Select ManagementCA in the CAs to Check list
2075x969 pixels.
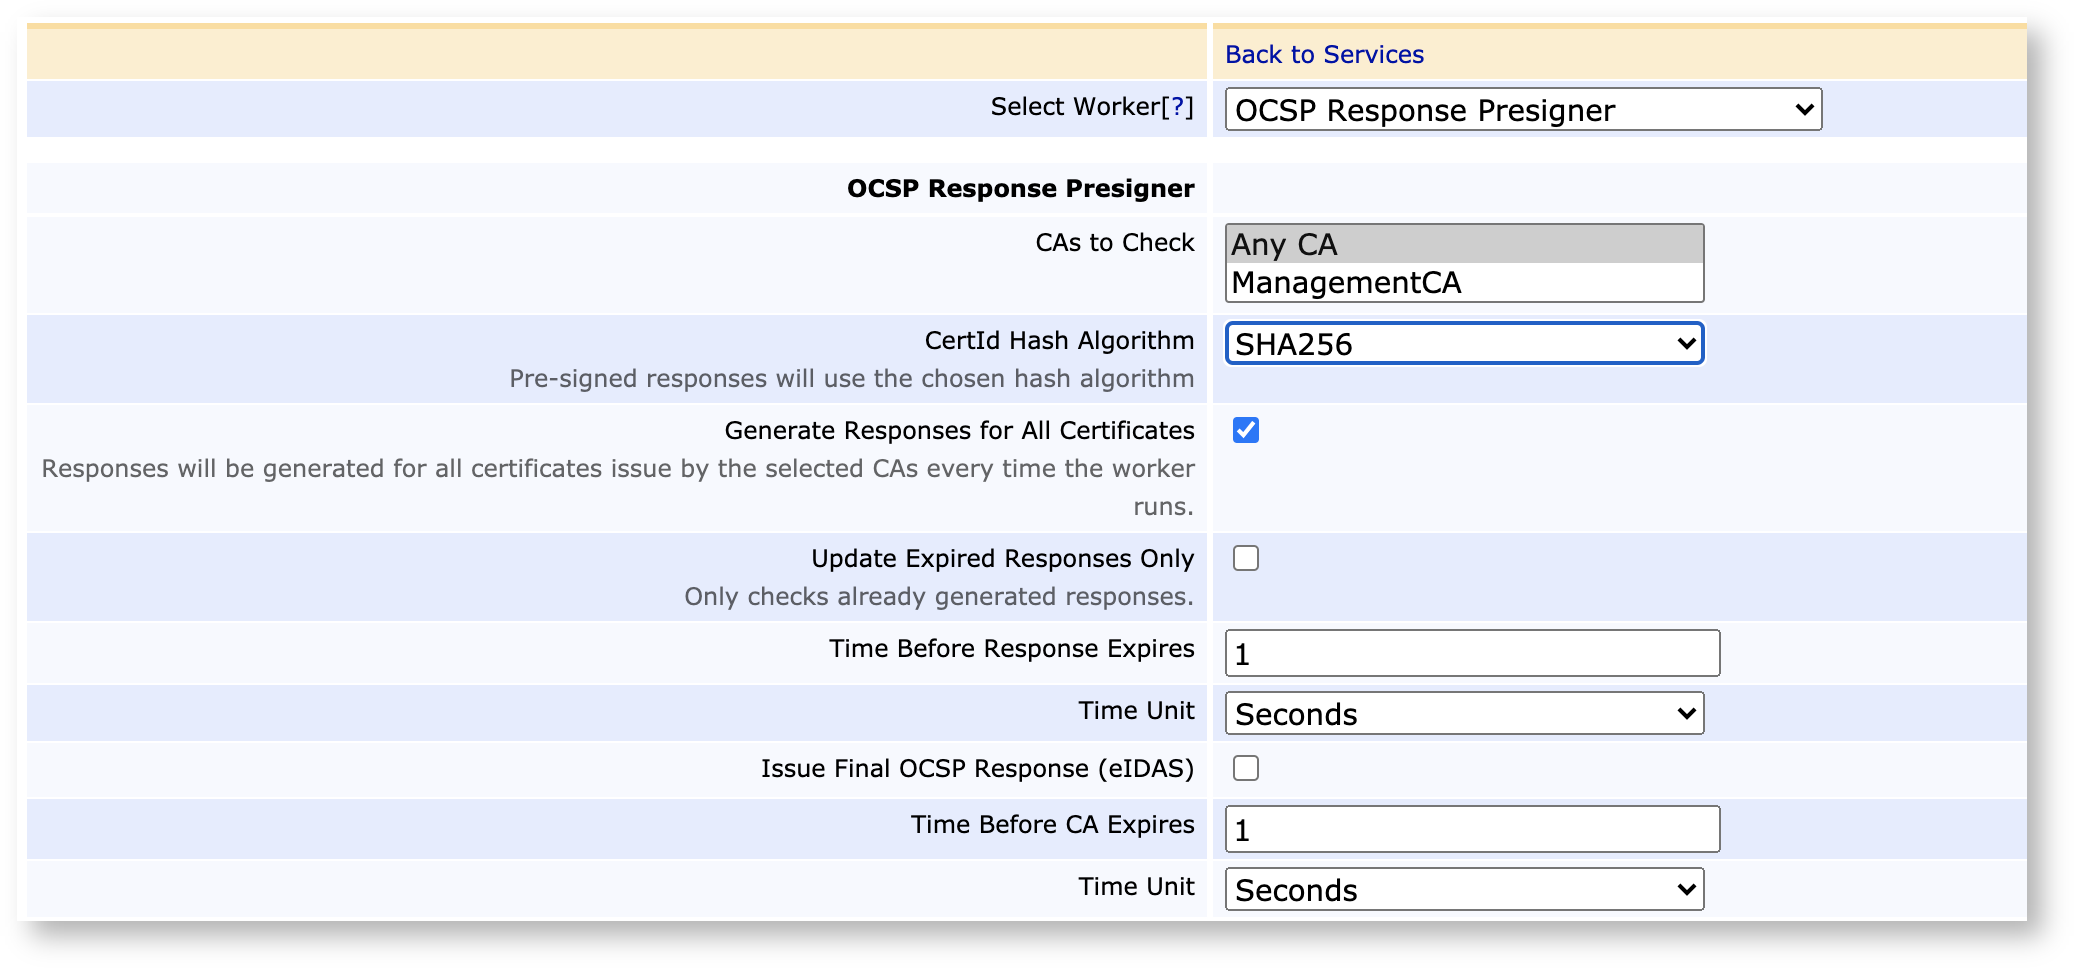point(1463,283)
